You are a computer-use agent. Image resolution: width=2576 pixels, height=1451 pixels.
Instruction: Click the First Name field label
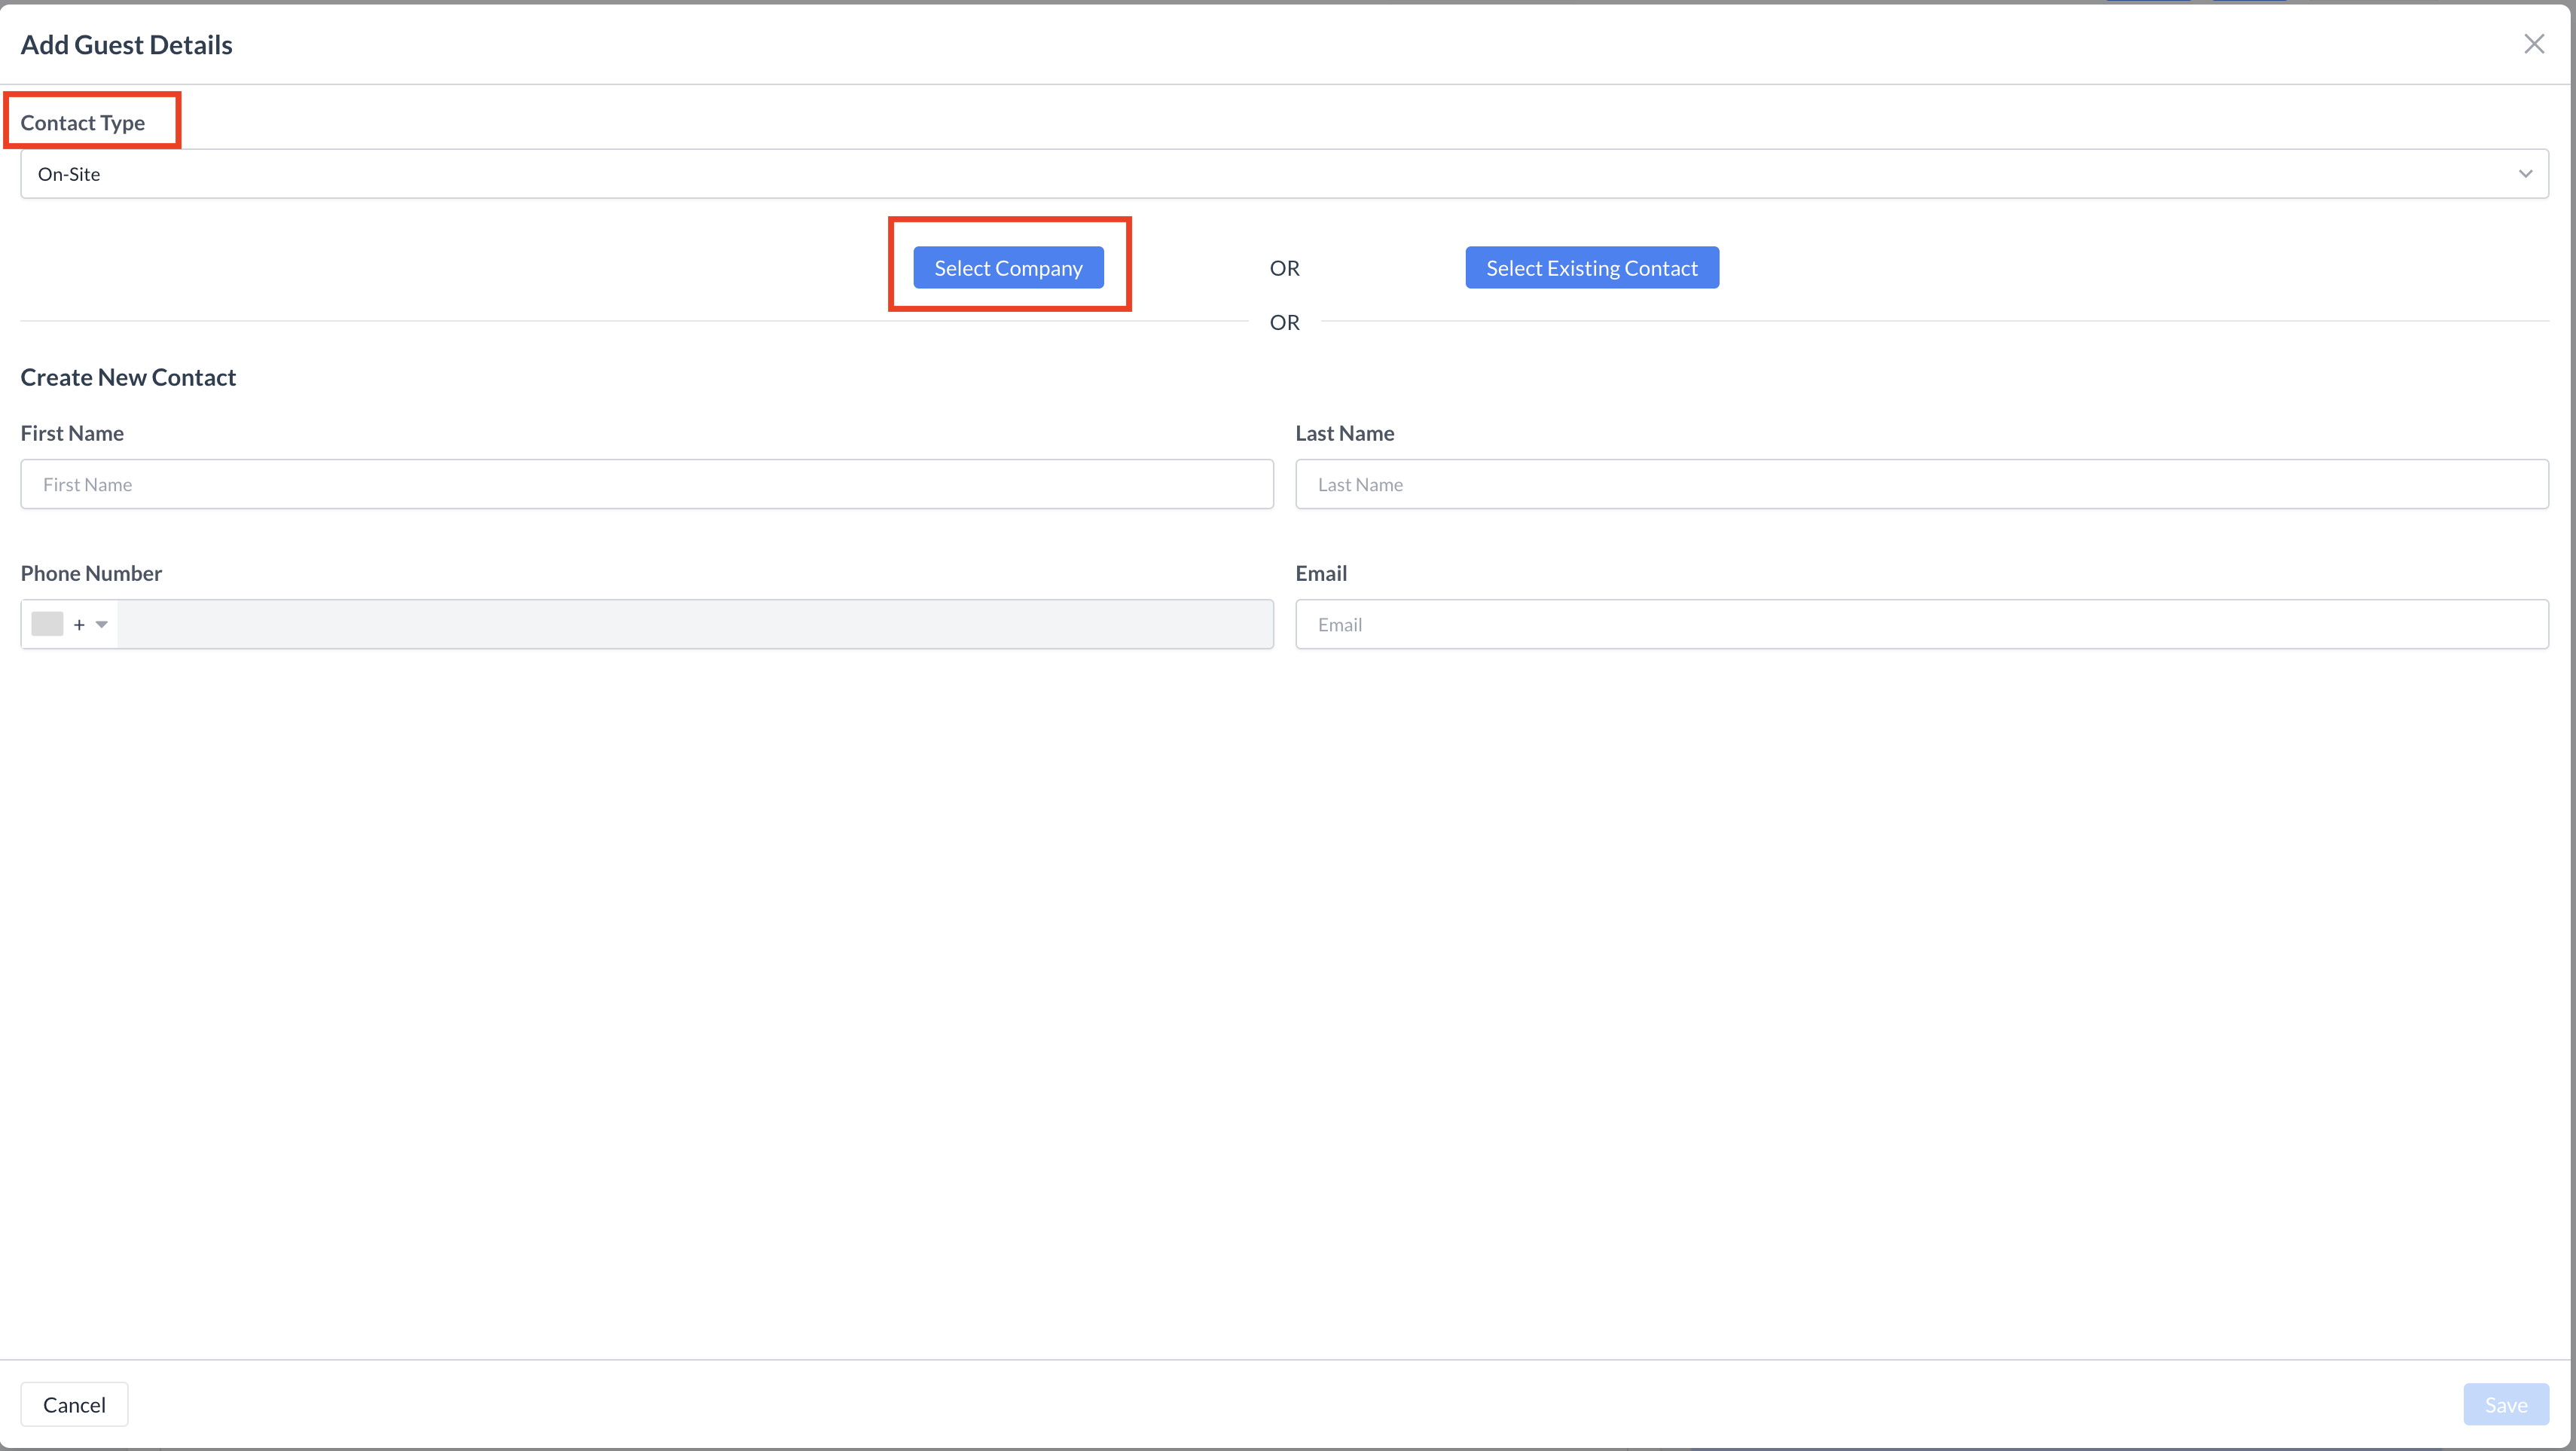click(x=72, y=433)
